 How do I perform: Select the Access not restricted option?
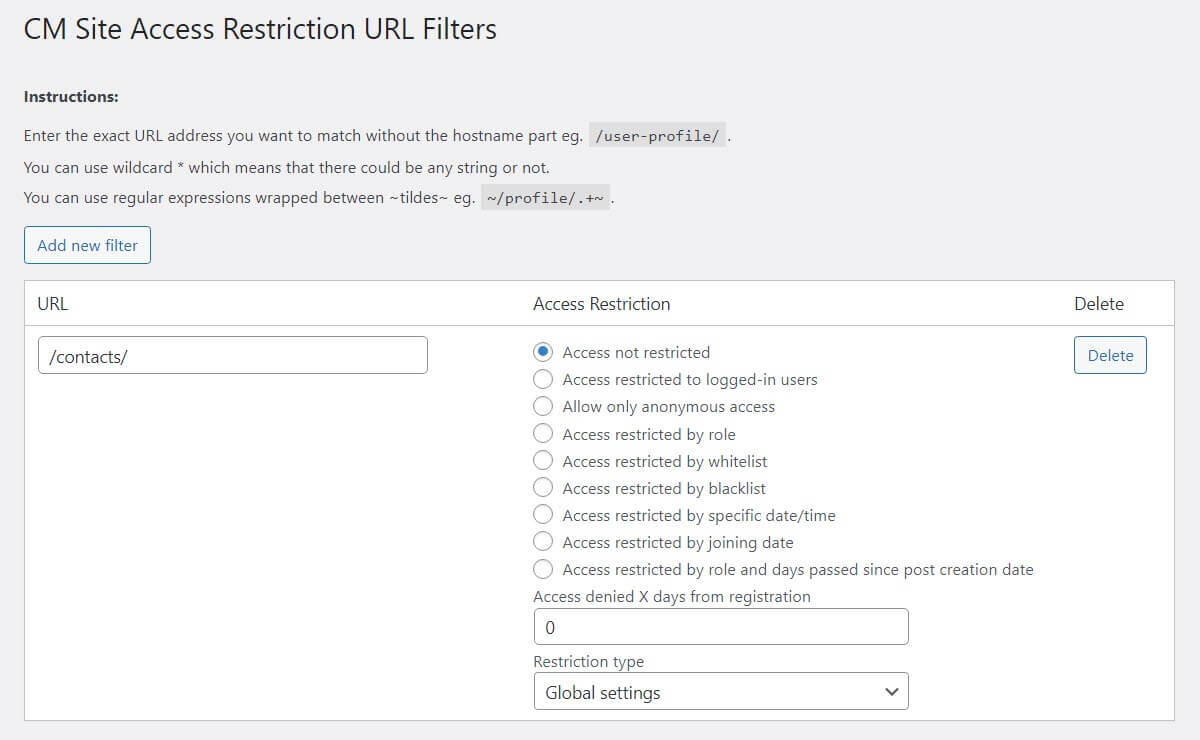pyautogui.click(x=543, y=352)
